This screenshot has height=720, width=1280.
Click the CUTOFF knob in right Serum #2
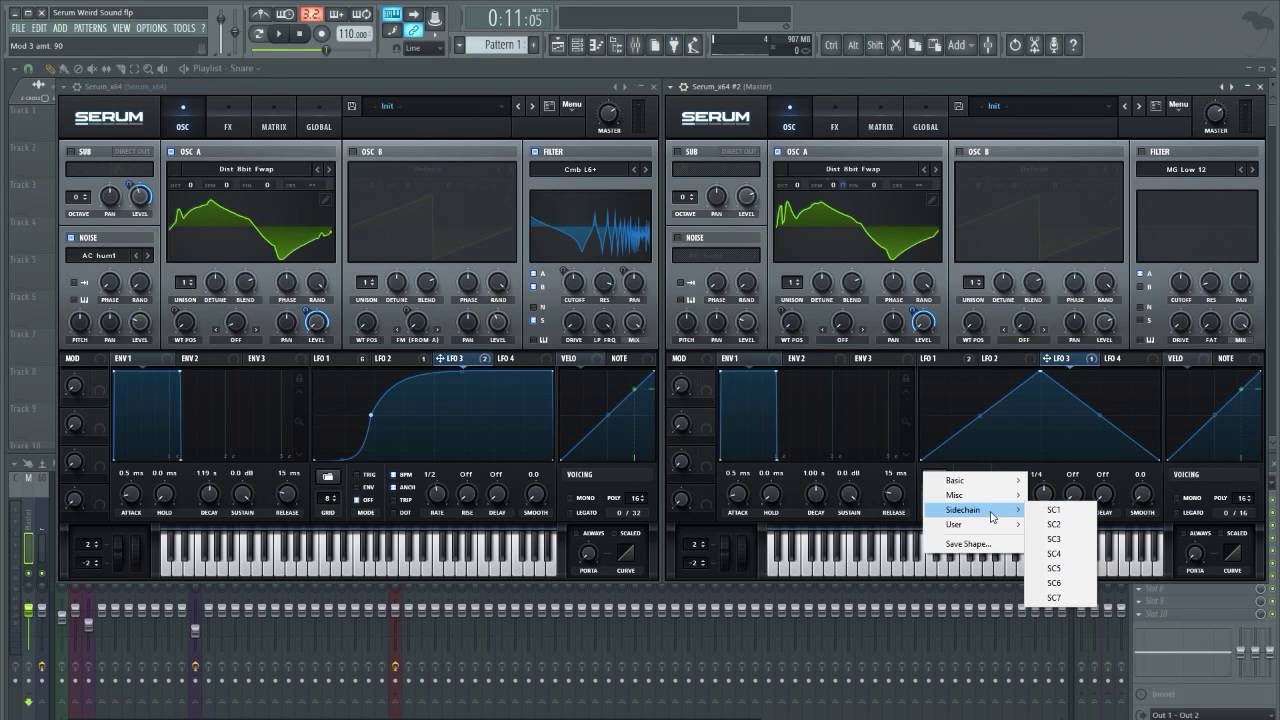coord(1181,283)
